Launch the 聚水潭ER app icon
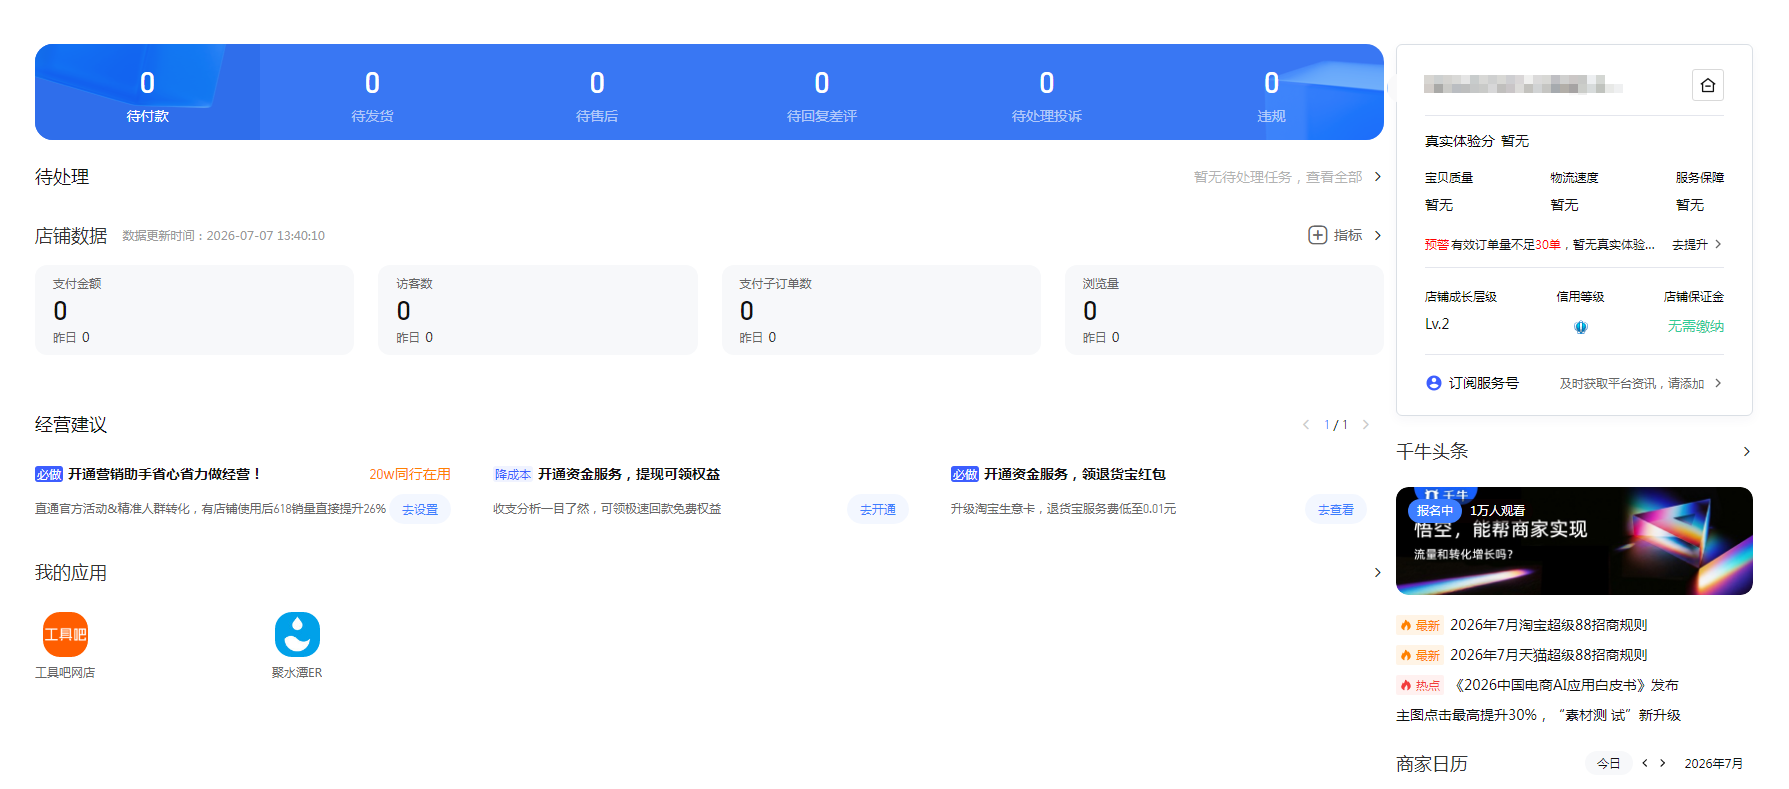The height and width of the screenshot is (789, 1789). [297, 634]
